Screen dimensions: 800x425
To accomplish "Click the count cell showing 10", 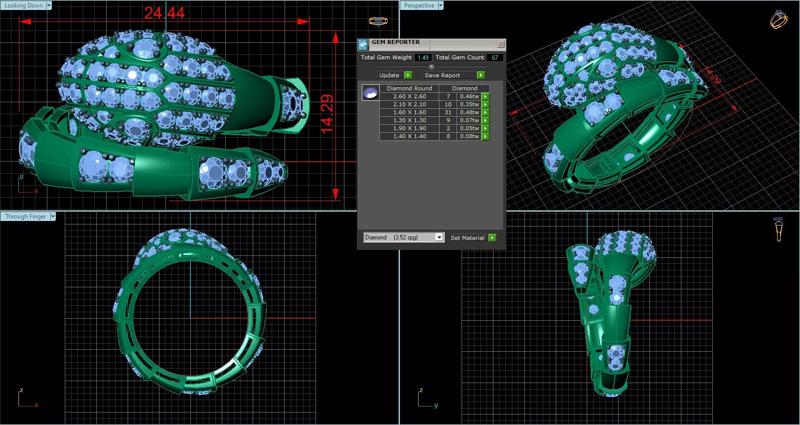I will [448, 104].
